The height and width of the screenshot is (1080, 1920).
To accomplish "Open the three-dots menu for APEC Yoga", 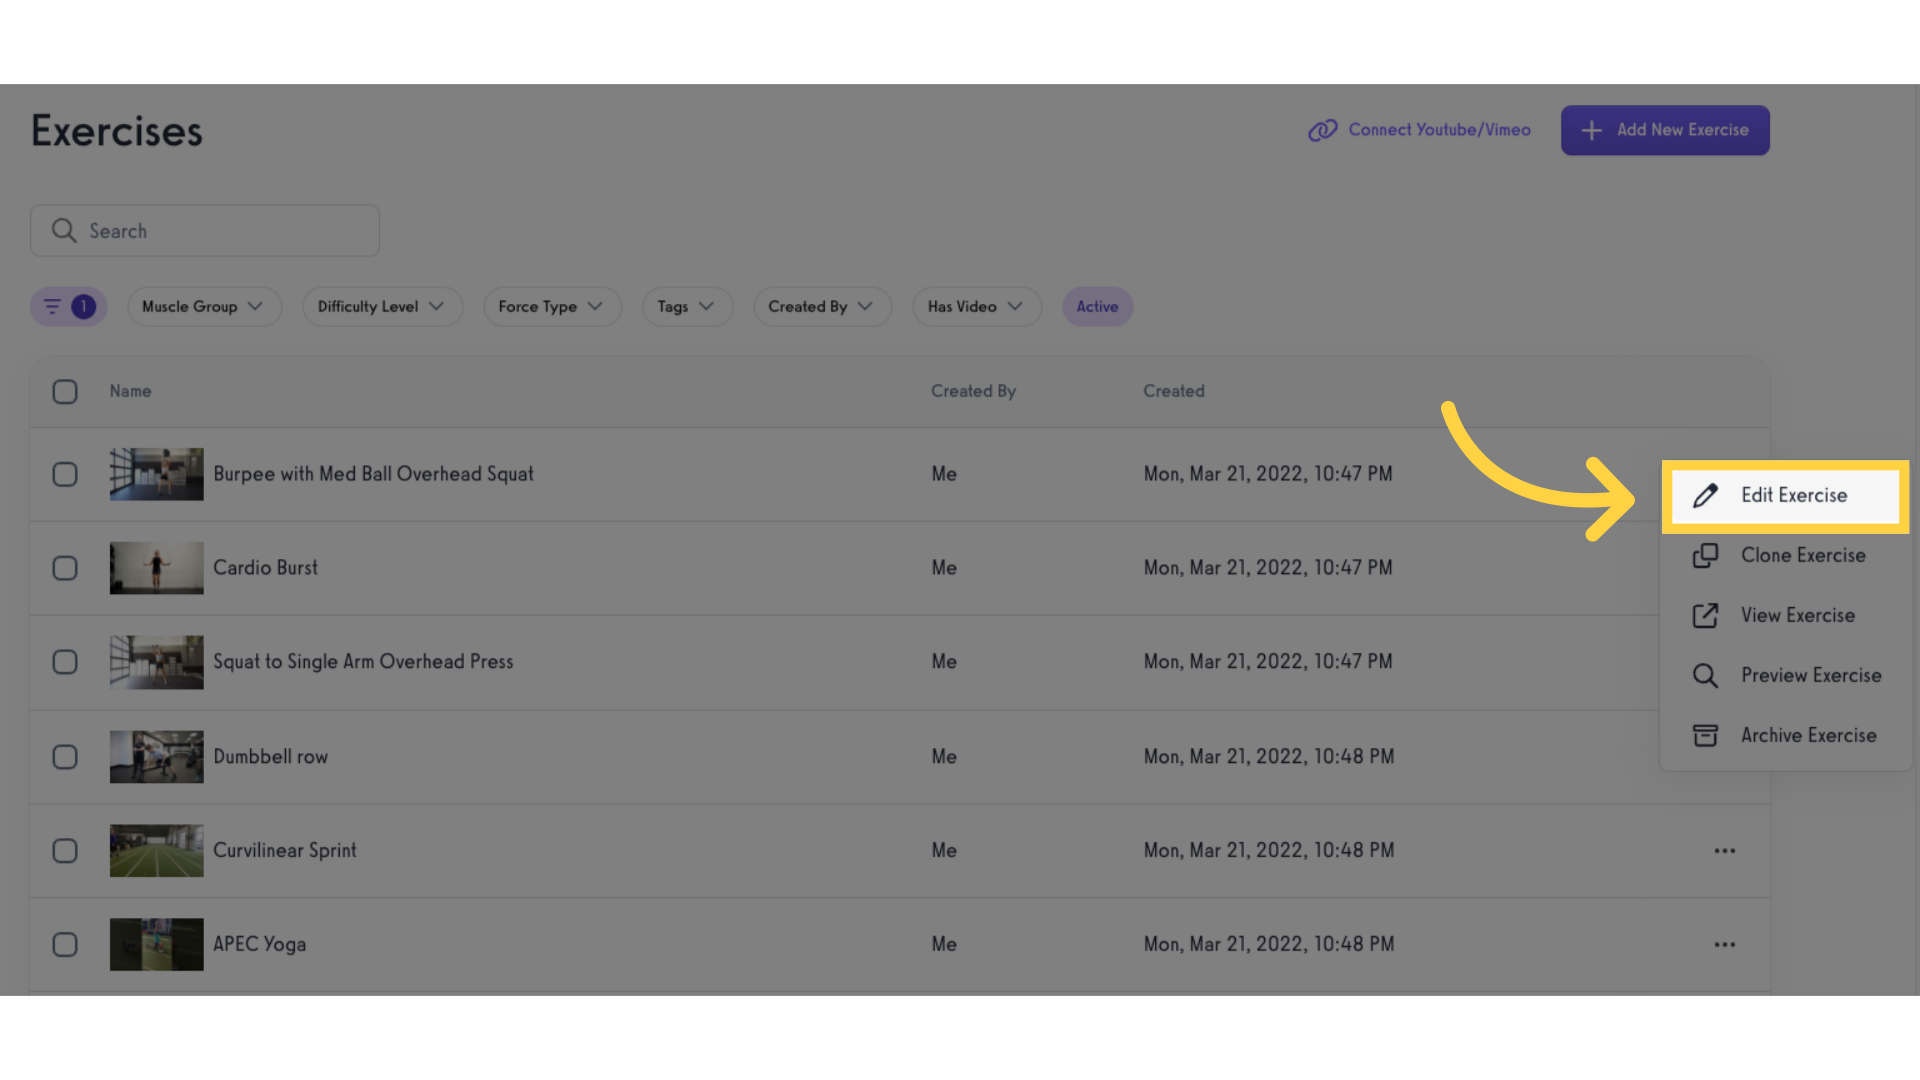I will click(1725, 945).
